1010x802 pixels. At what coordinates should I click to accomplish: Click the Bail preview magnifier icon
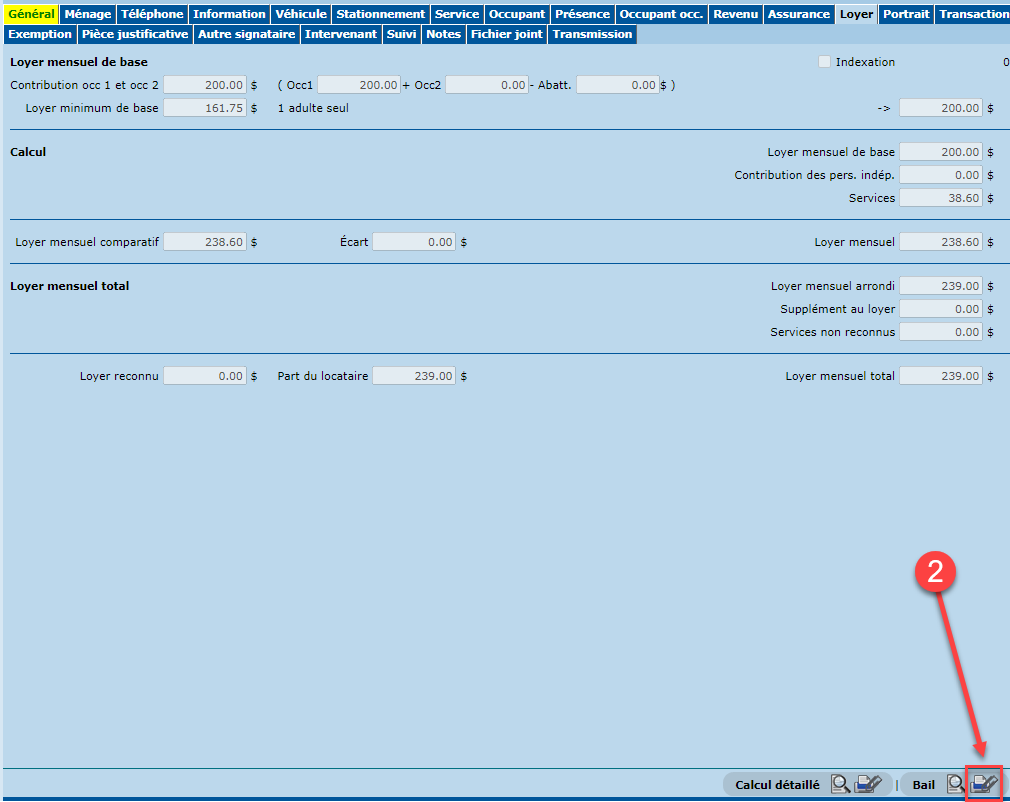(x=956, y=785)
